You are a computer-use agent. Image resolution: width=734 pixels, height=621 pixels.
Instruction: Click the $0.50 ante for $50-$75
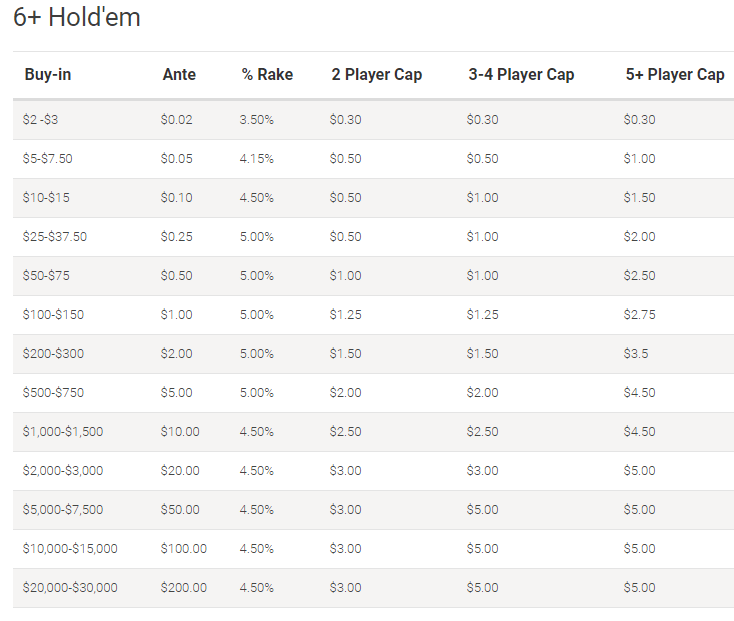click(x=176, y=276)
